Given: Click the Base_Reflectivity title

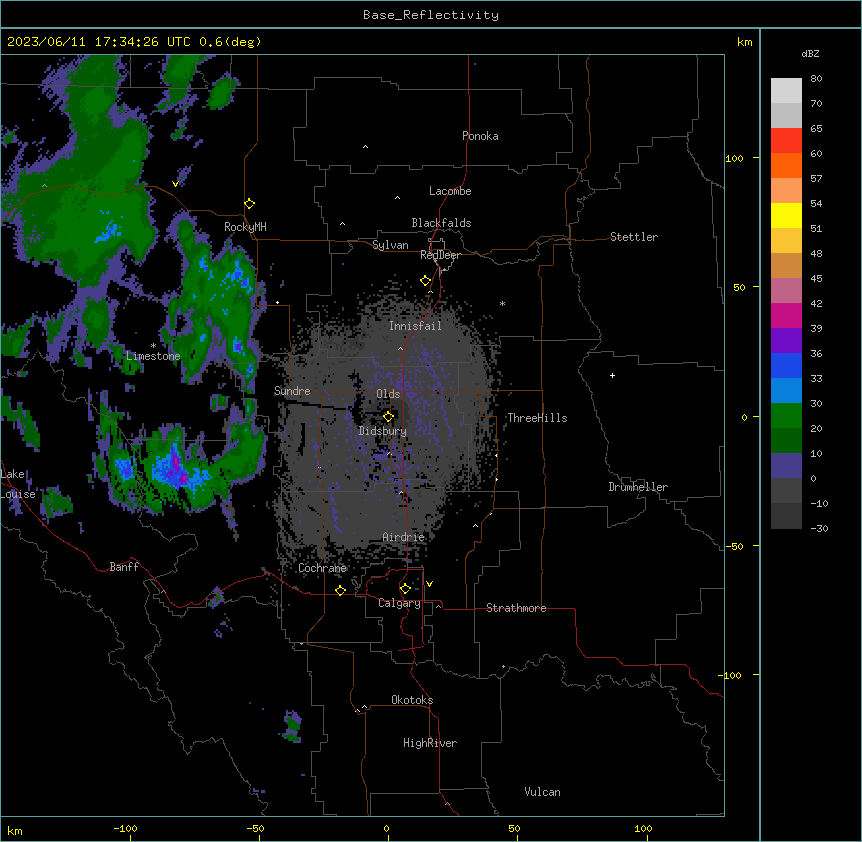Looking at the screenshot, I should click(x=431, y=15).
